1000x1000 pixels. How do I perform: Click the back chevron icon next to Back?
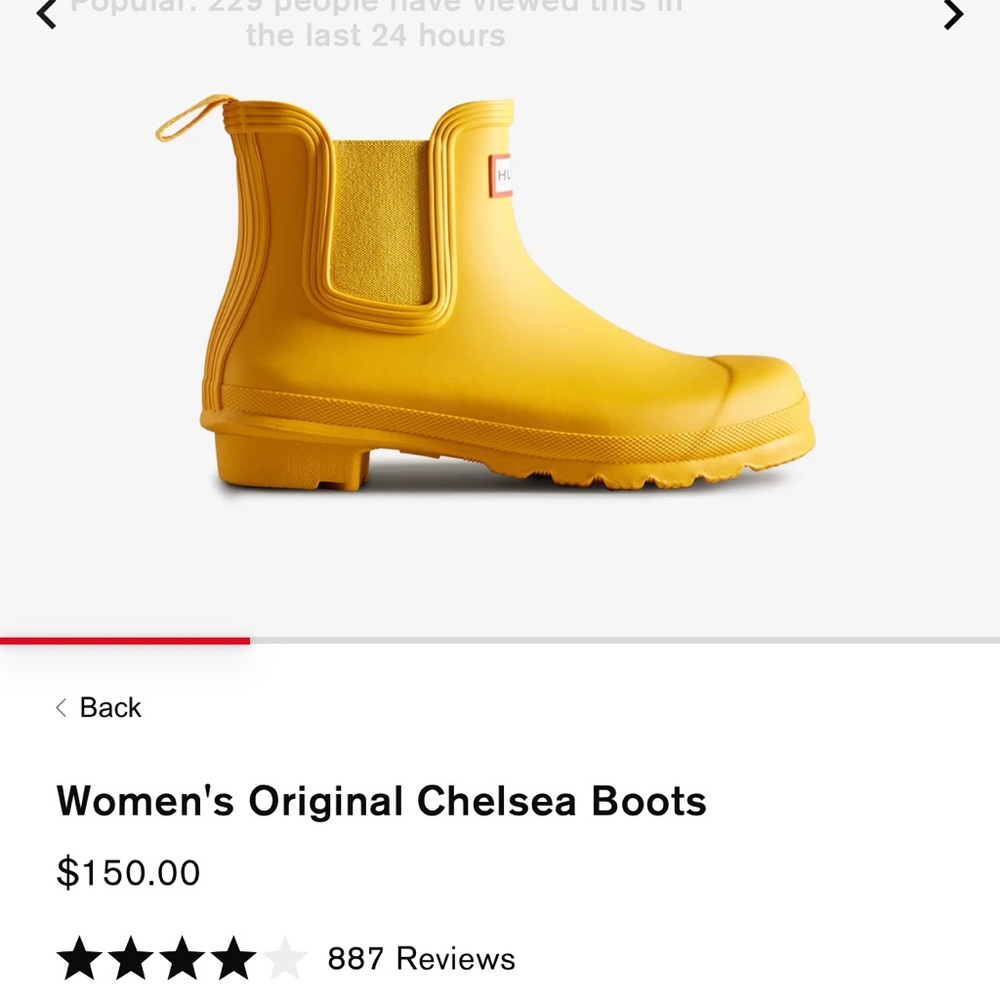coord(62,708)
